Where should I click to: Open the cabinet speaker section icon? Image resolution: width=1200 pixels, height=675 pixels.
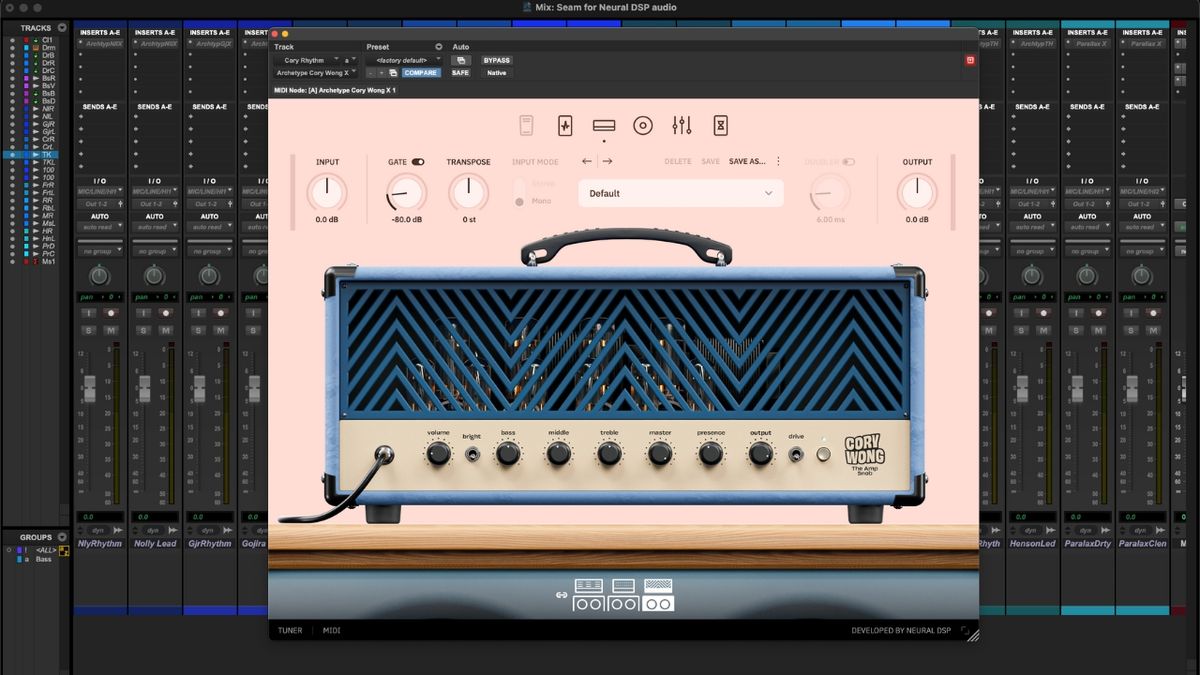643,126
